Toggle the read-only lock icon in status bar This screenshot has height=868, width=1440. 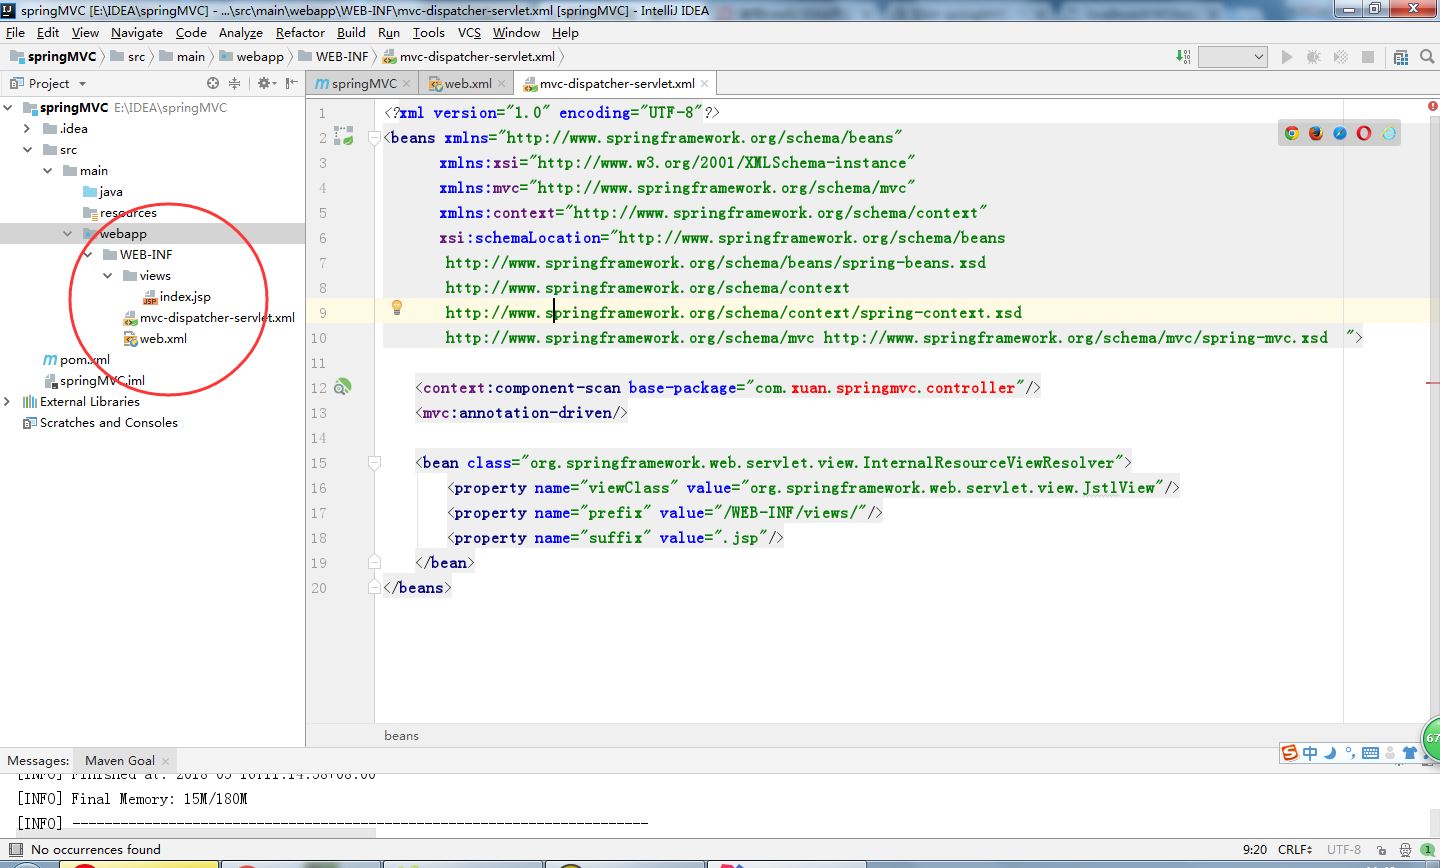coord(1384,849)
